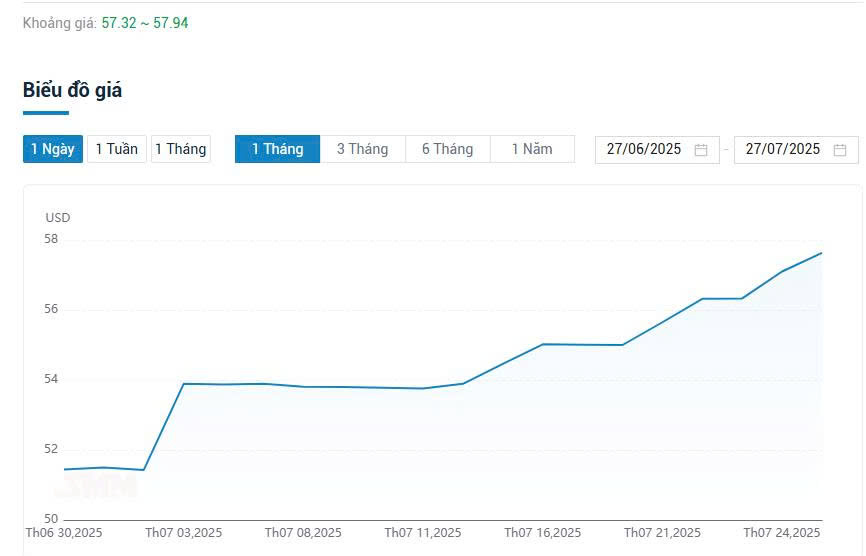Open calendar icon in 27/07/2025 field

840,150
